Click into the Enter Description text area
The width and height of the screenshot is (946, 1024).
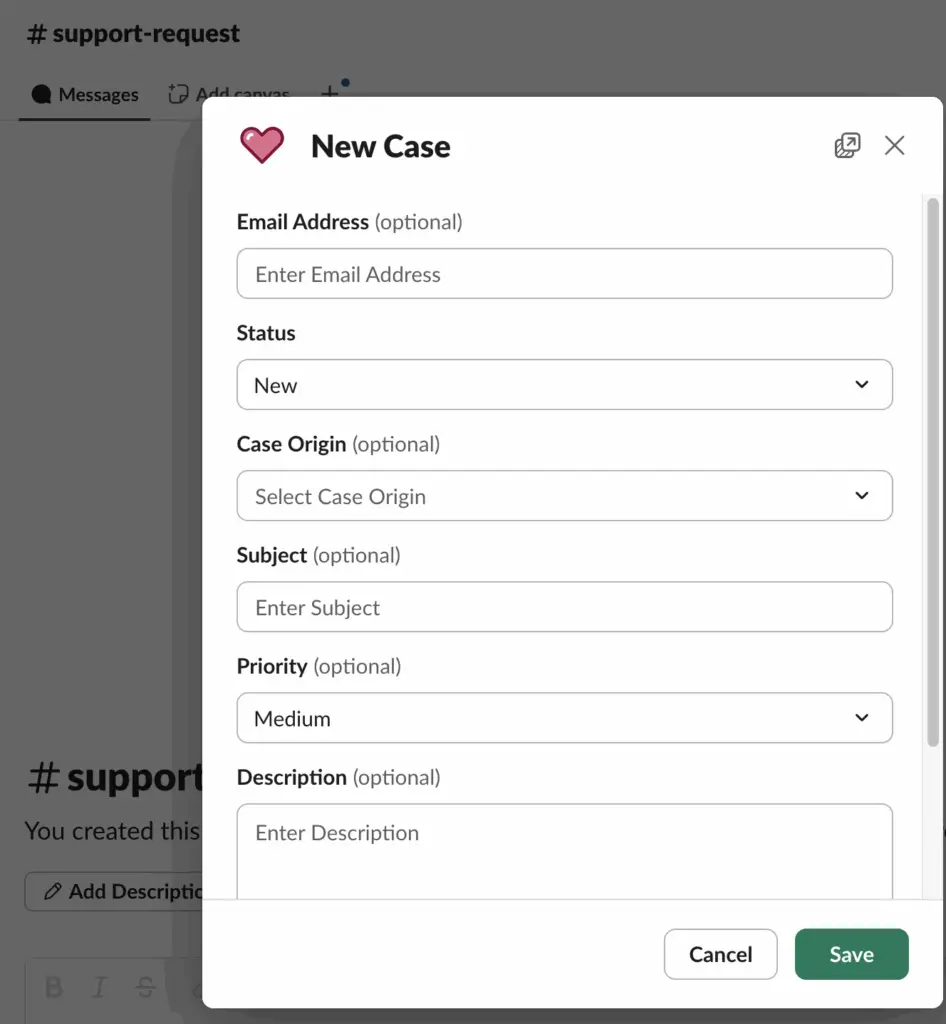(565, 851)
